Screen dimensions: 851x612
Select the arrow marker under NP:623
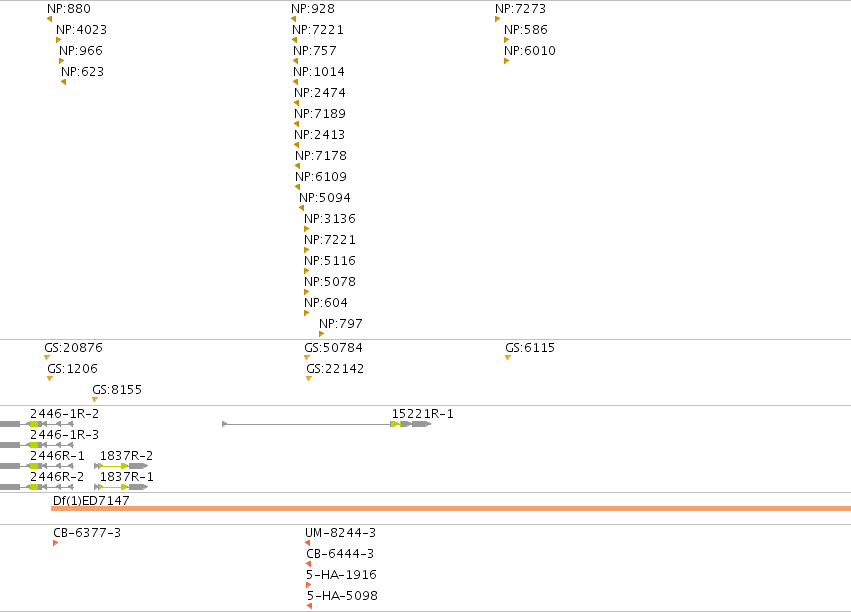63,82
